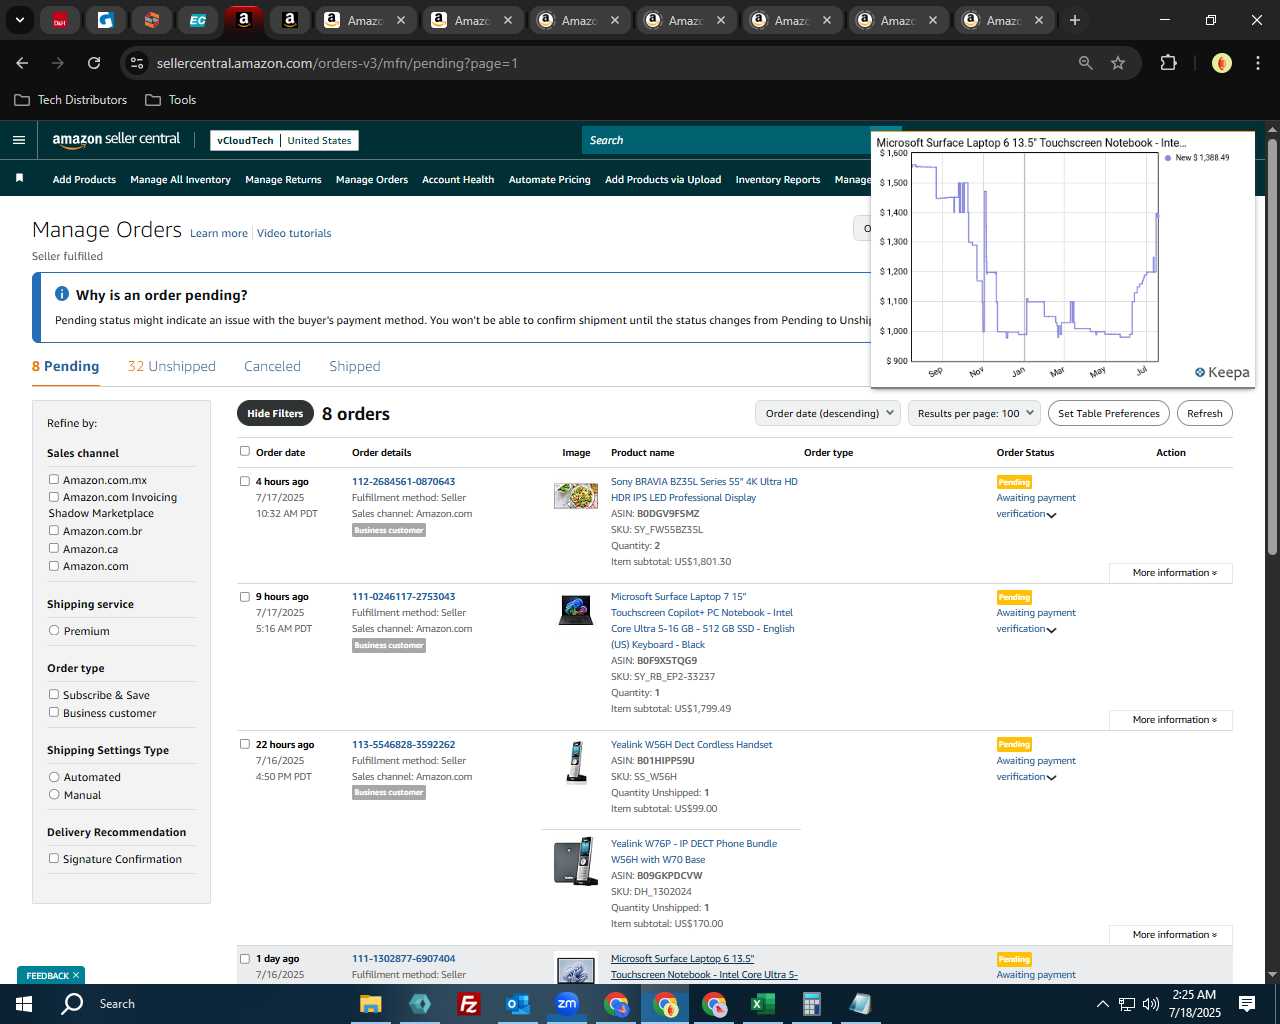Expand 'More information' for Sony BRAVIA order
The height and width of the screenshot is (1024, 1280).
coord(1170,573)
